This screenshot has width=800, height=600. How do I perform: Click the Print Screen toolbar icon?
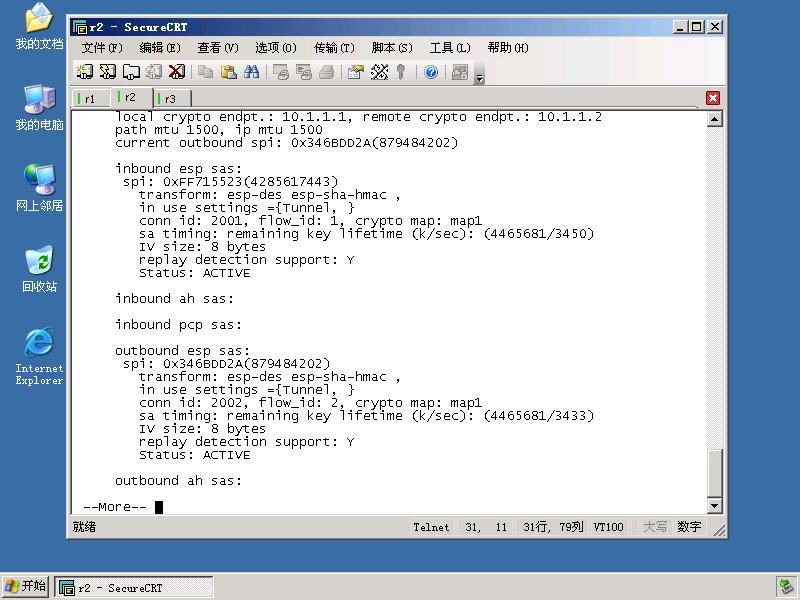(281, 72)
